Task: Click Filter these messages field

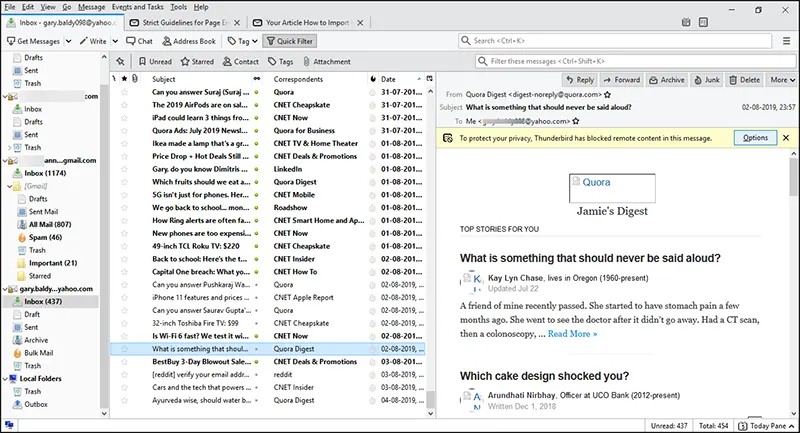Action: pos(636,61)
